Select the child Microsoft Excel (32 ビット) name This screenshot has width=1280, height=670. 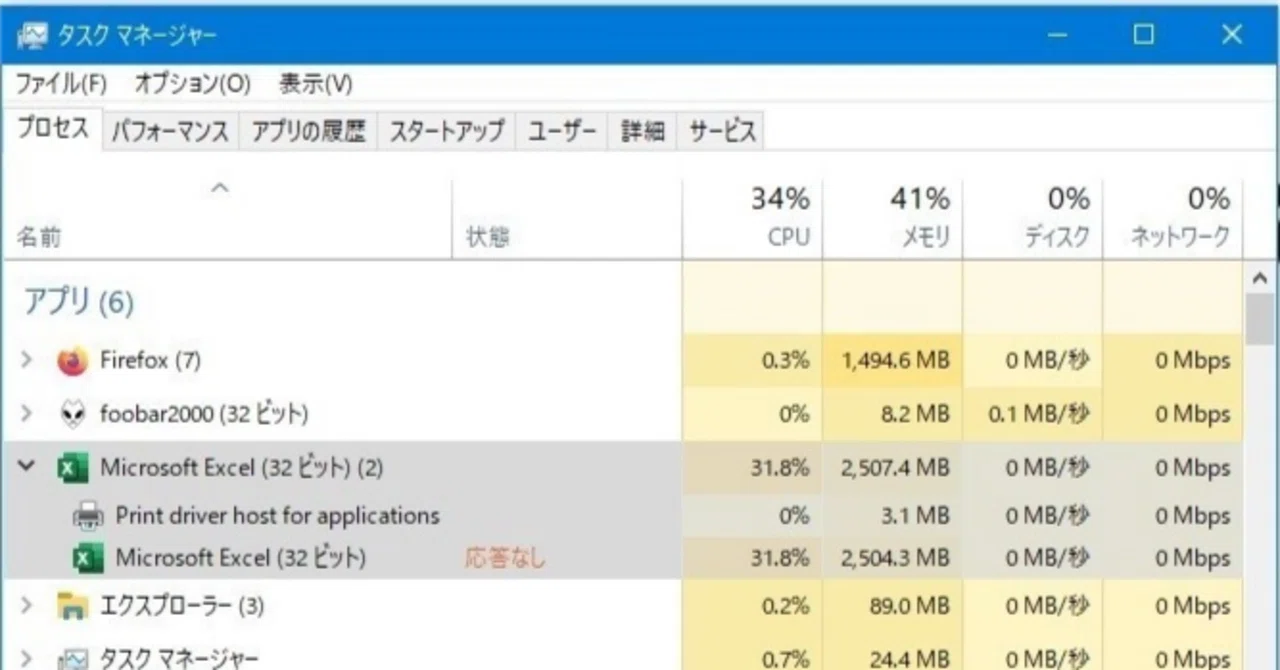[x=241, y=558]
